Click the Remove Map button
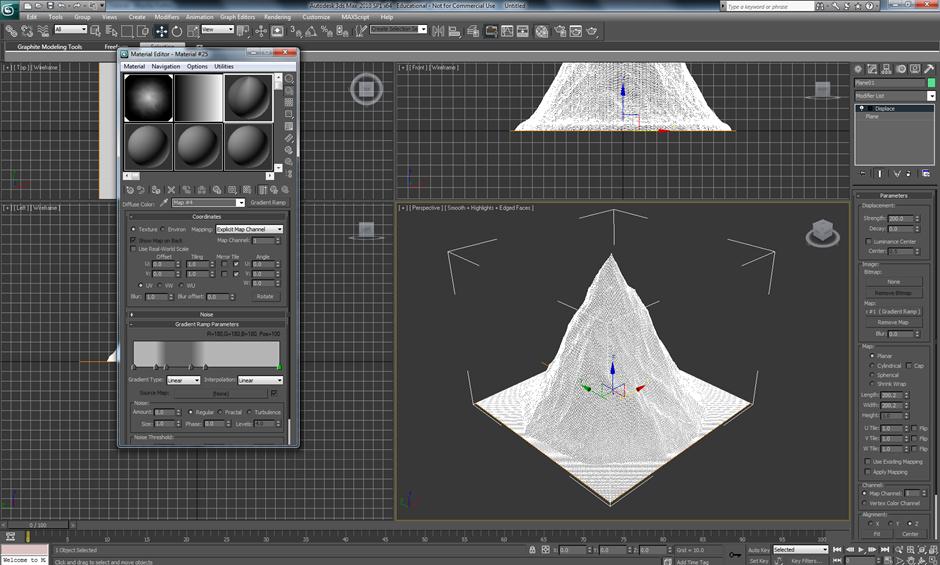 coord(893,322)
